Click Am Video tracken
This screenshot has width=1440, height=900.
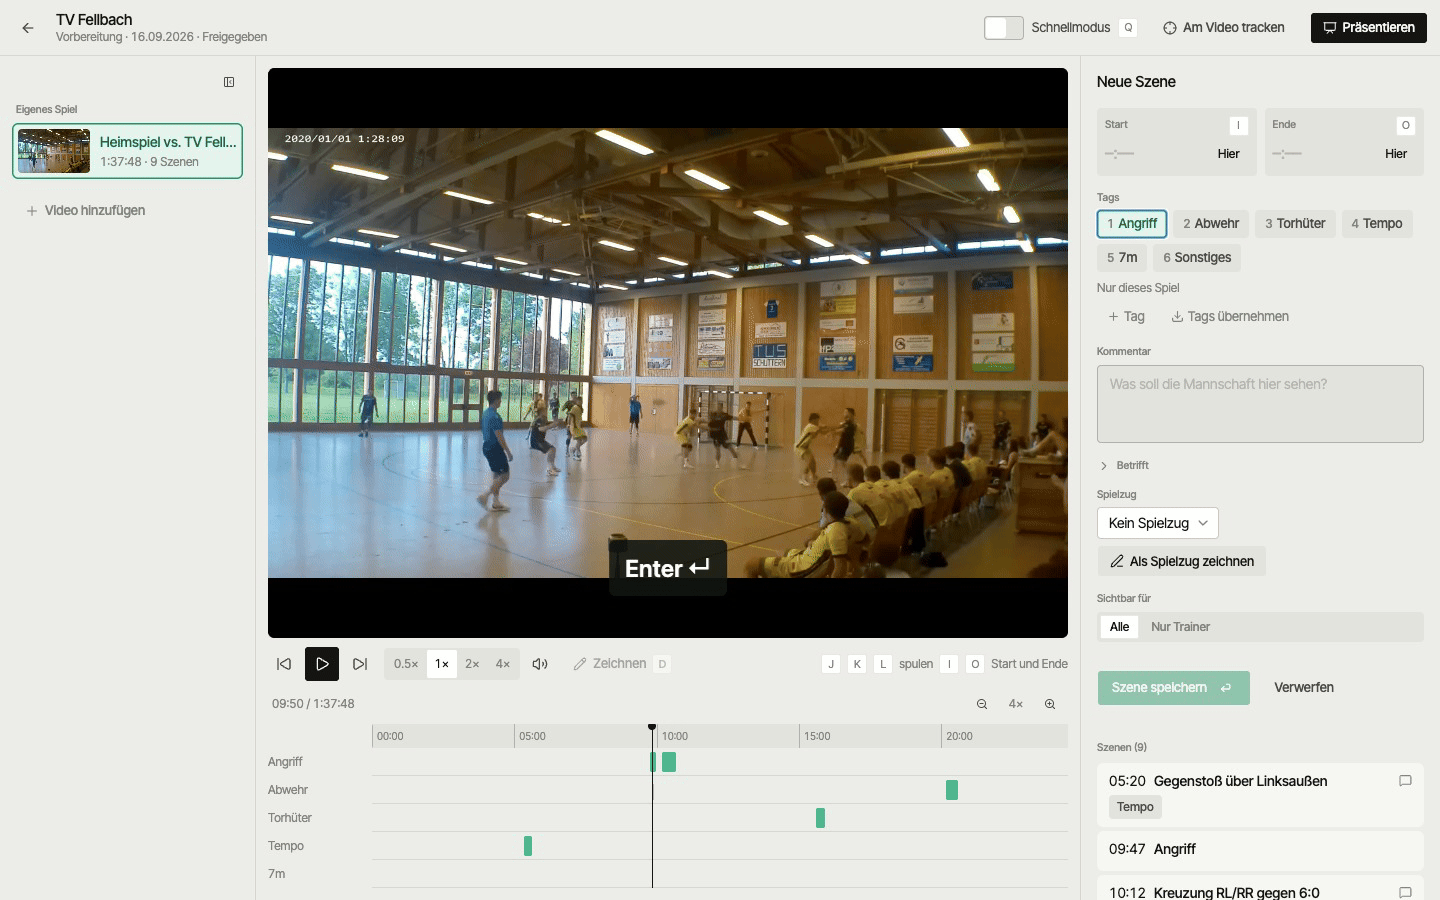click(x=1224, y=28)
